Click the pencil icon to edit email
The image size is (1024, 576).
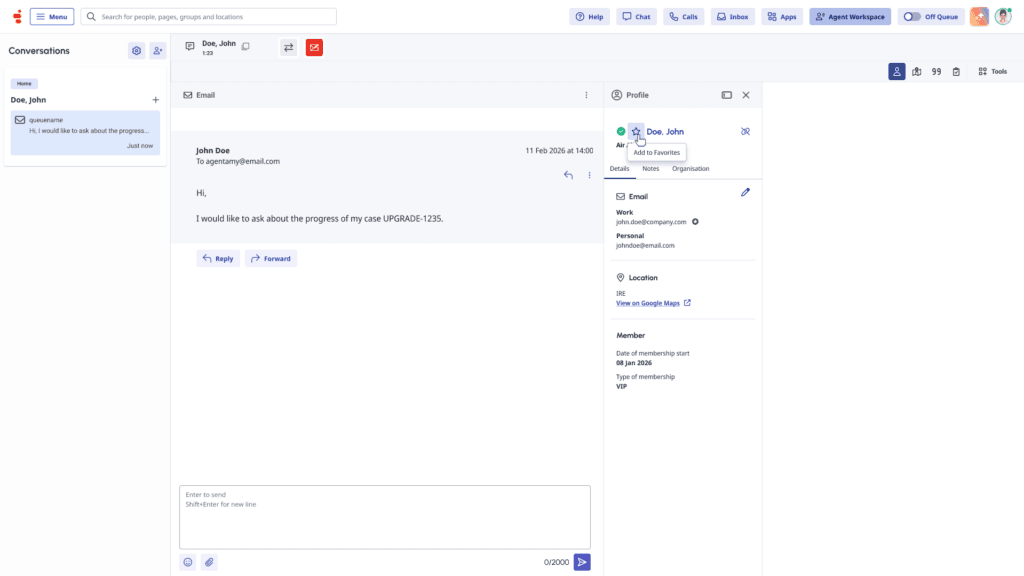745,192
